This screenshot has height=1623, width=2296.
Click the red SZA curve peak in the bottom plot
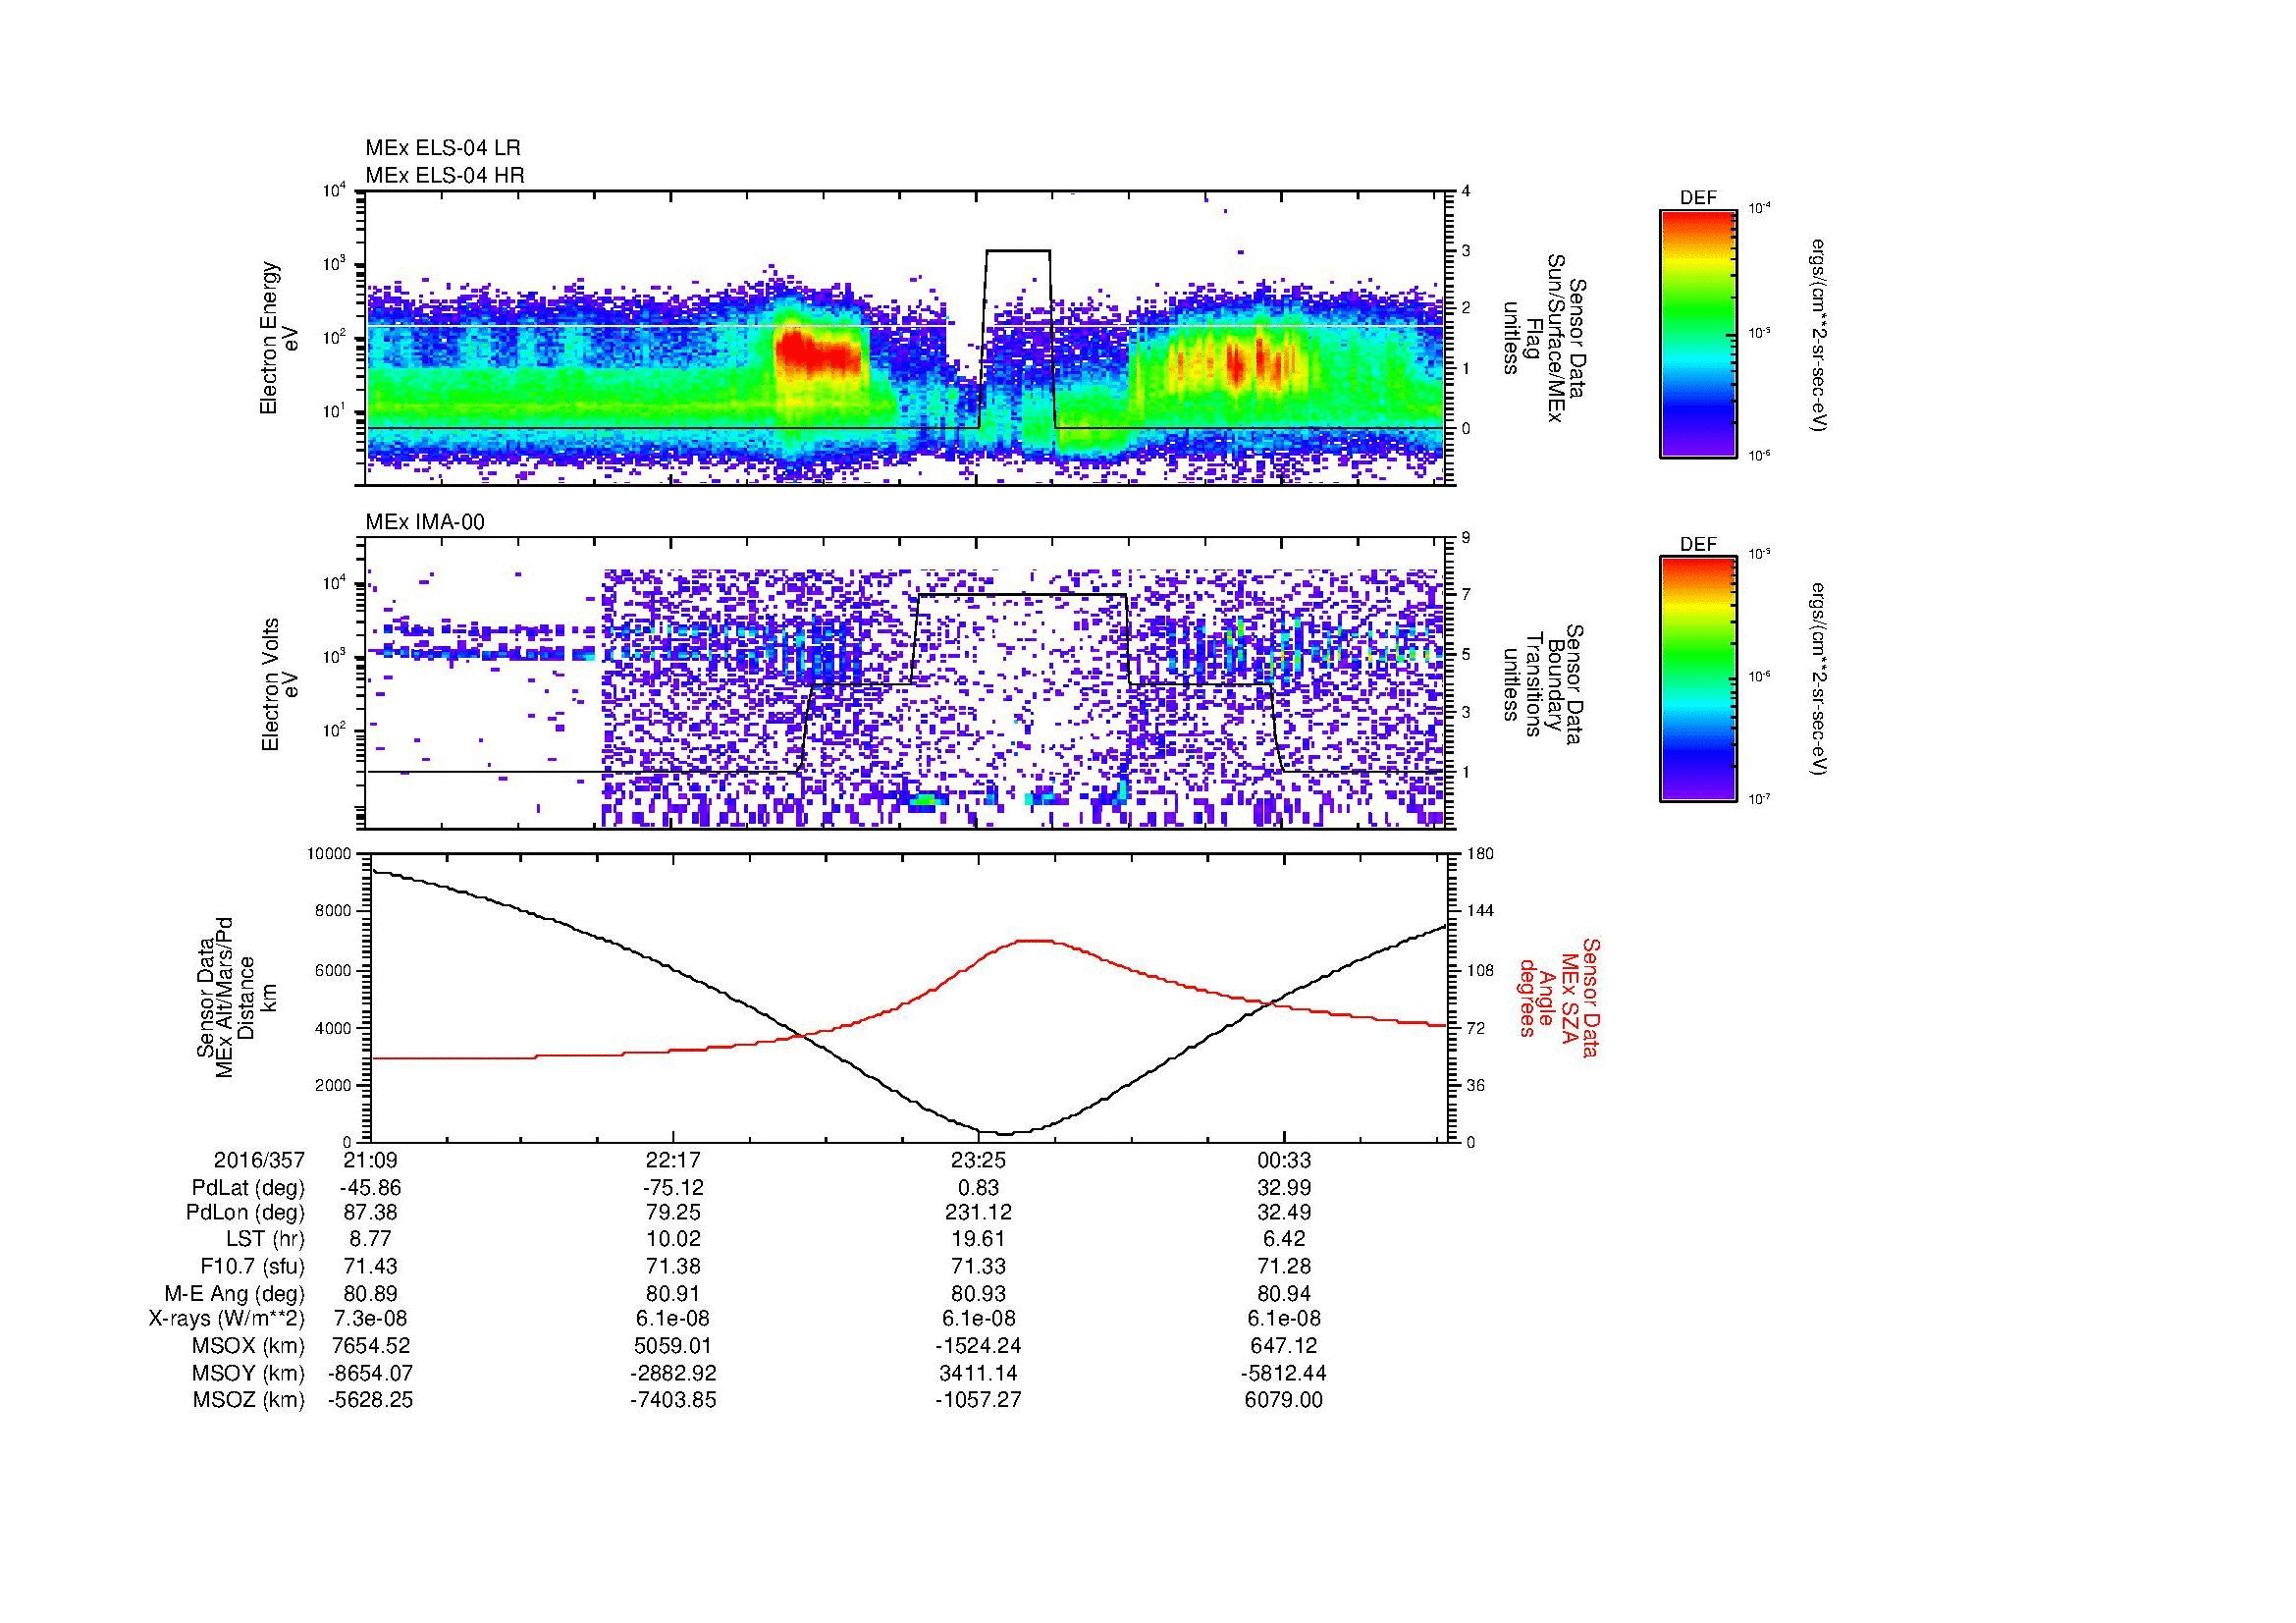(1035, 940)
